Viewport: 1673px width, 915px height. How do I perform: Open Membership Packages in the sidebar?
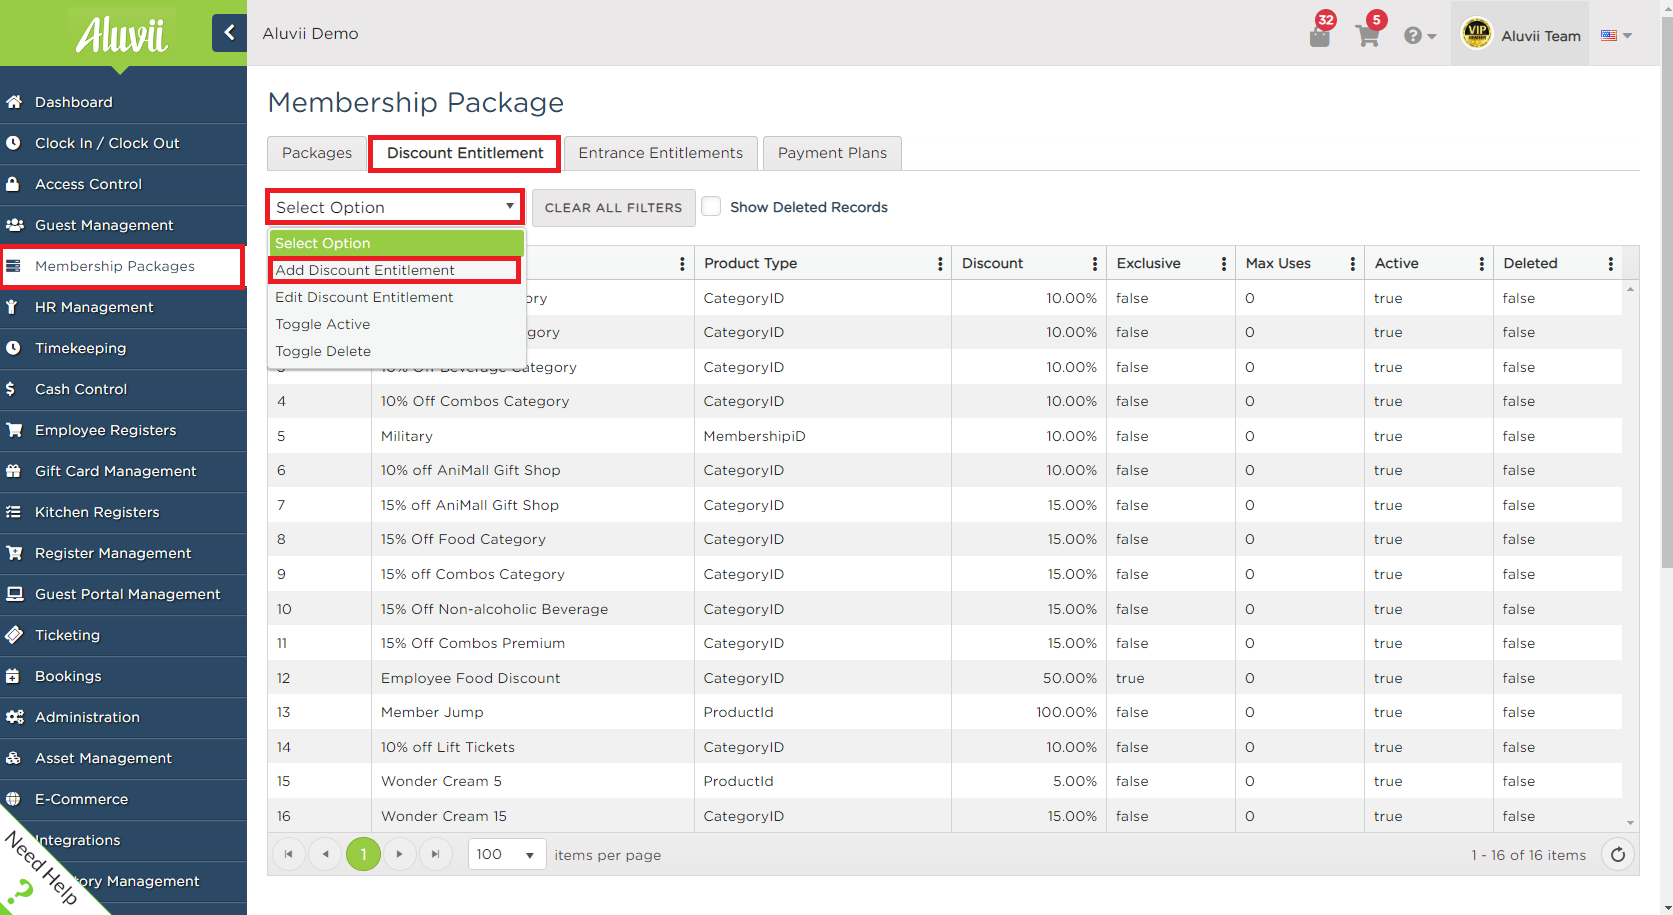[121, 266]
